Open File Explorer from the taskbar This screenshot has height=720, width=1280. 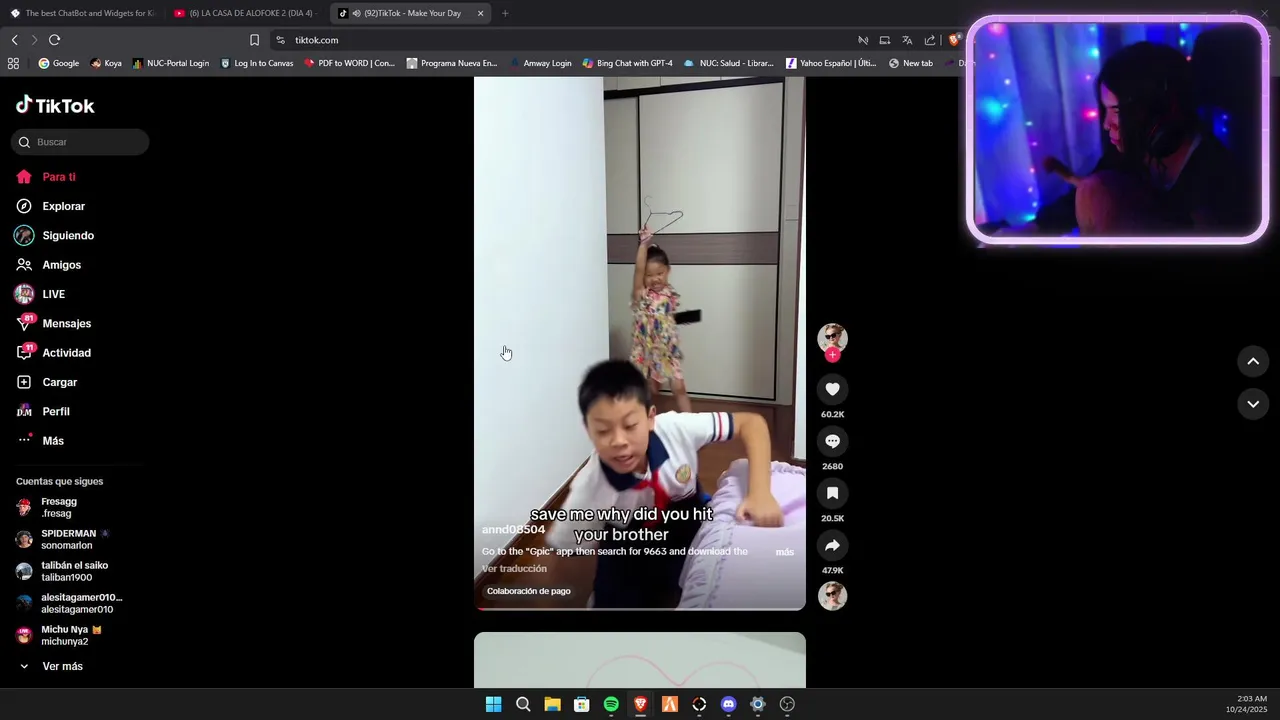(x=552, y=704)
